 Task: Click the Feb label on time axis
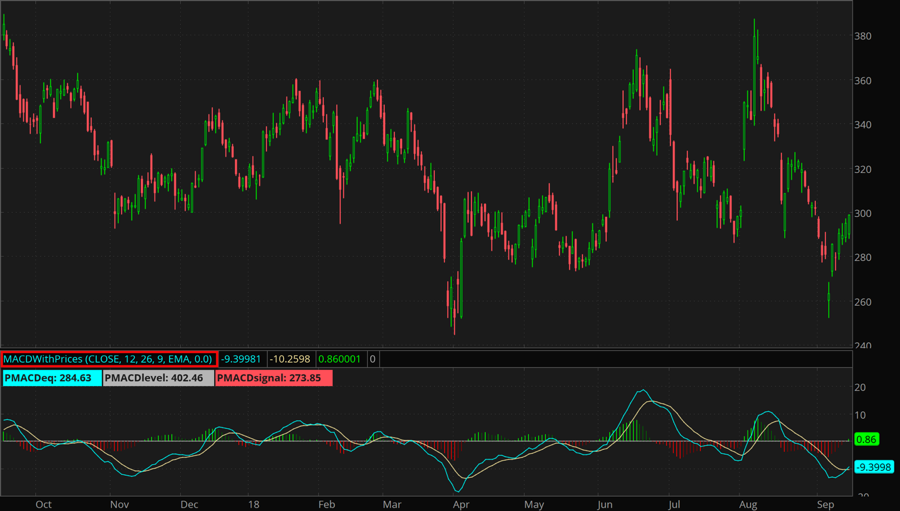pyautogui.click(x=327, y=504)
